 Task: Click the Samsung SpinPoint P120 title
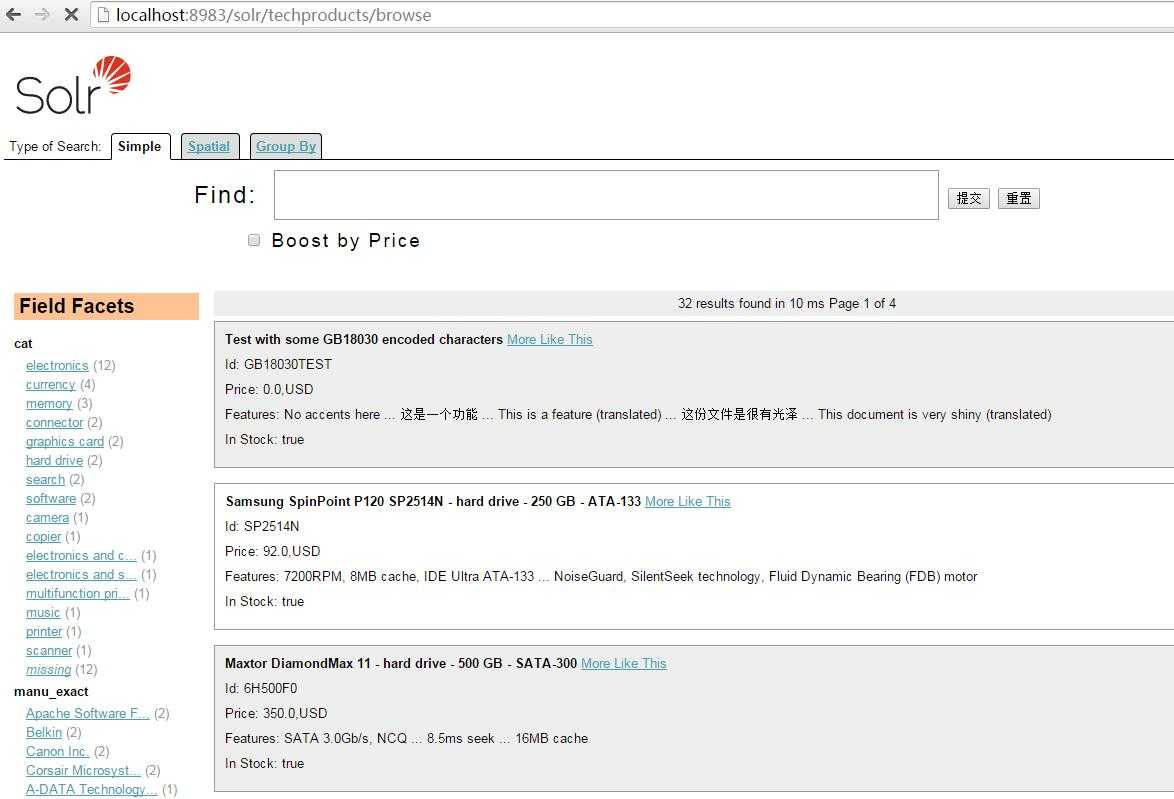point(433,502)
